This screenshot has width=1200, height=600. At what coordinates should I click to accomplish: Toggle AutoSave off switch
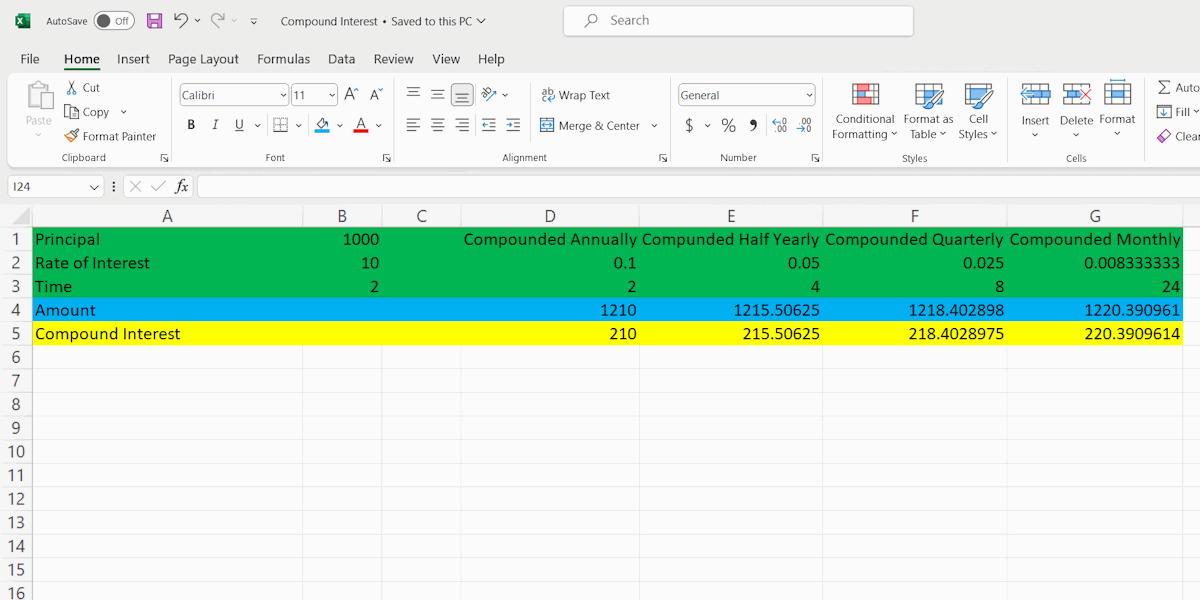pyautogui.click(x=113, y=19)
